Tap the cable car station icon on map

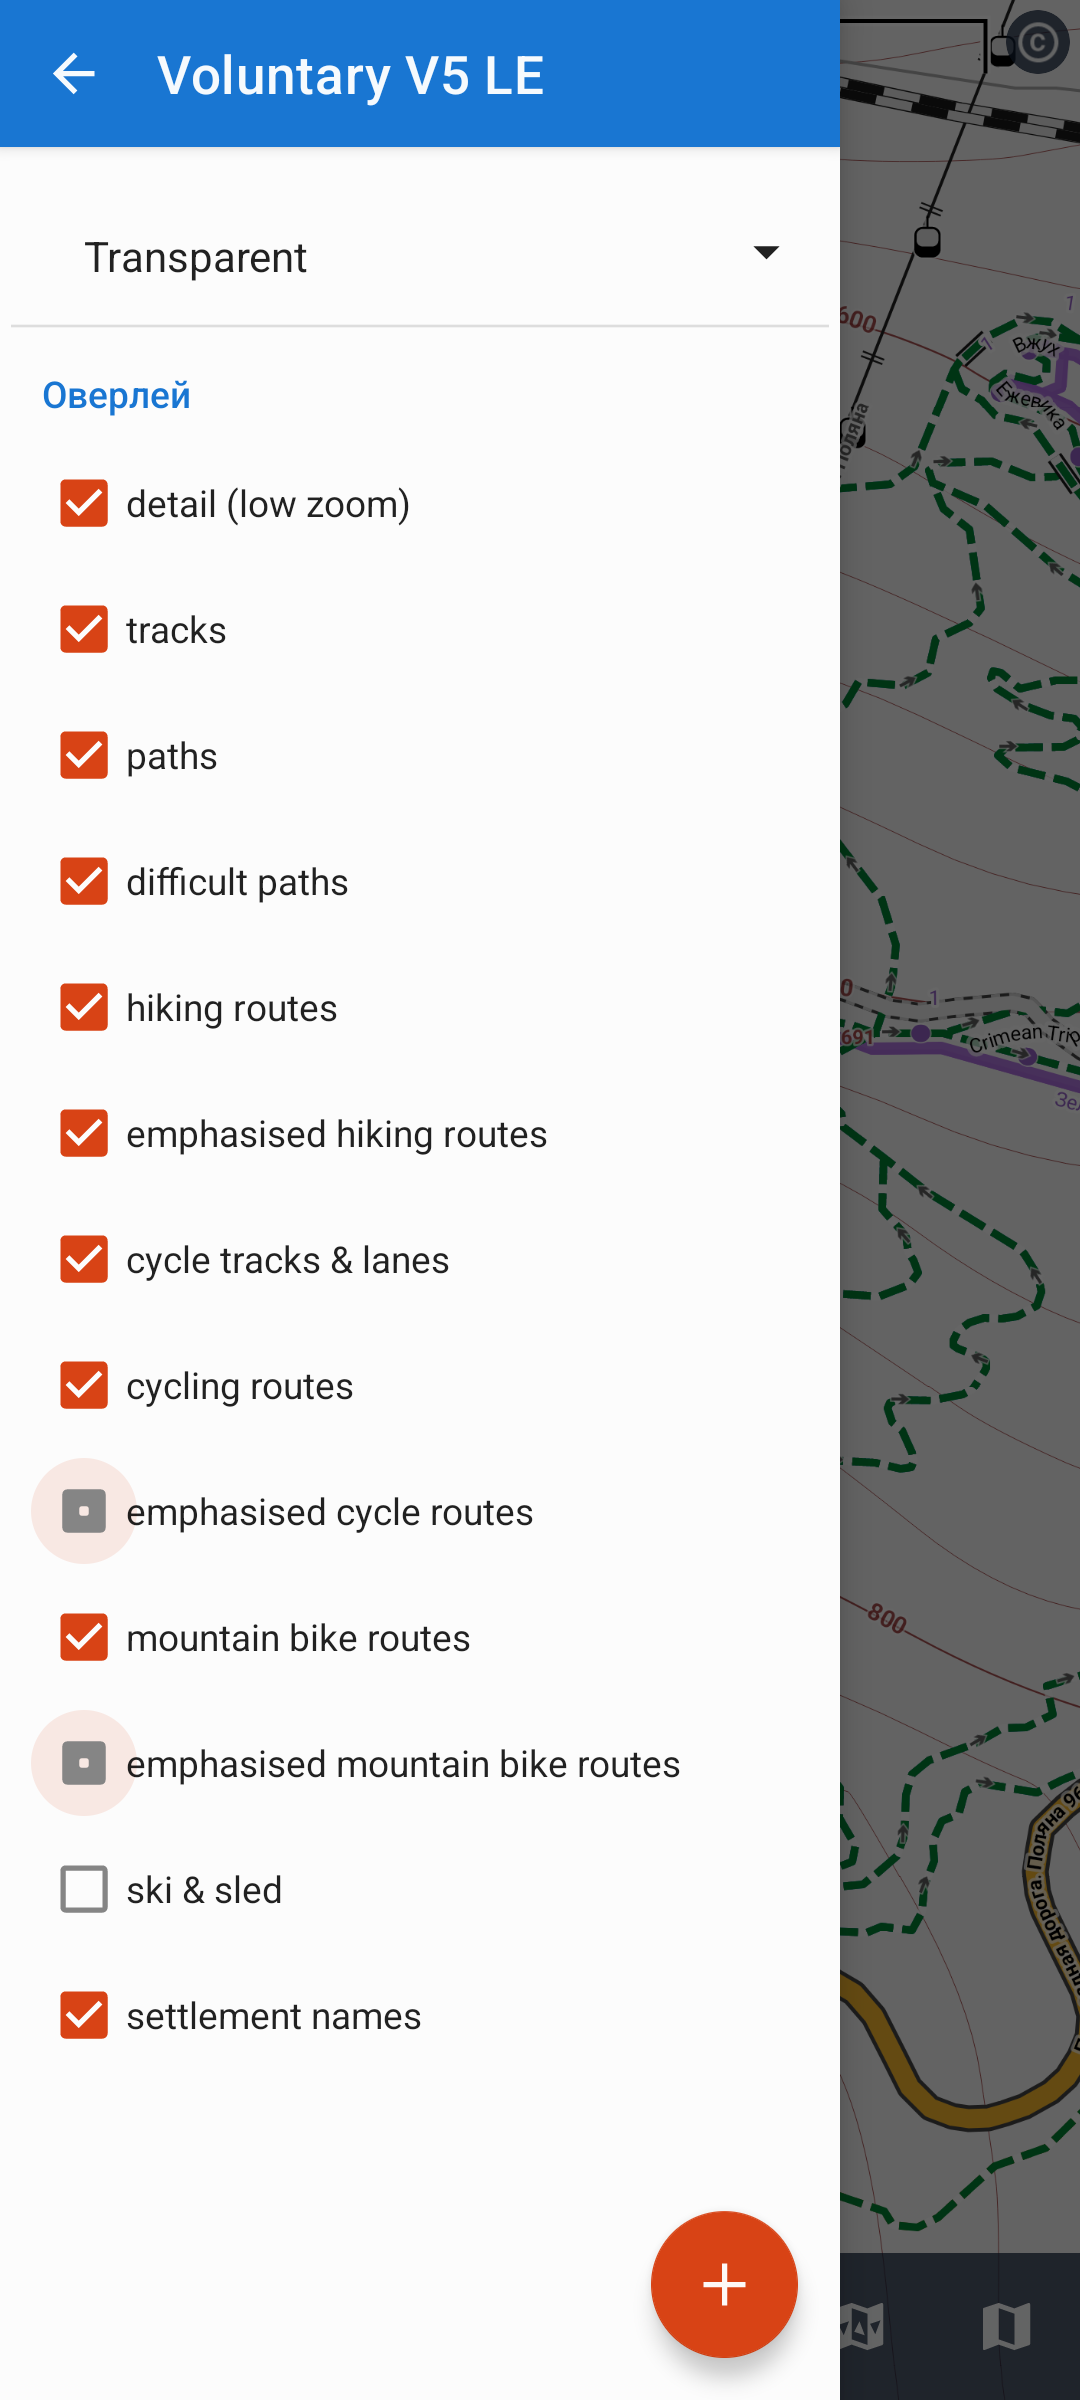click(927, 241)
